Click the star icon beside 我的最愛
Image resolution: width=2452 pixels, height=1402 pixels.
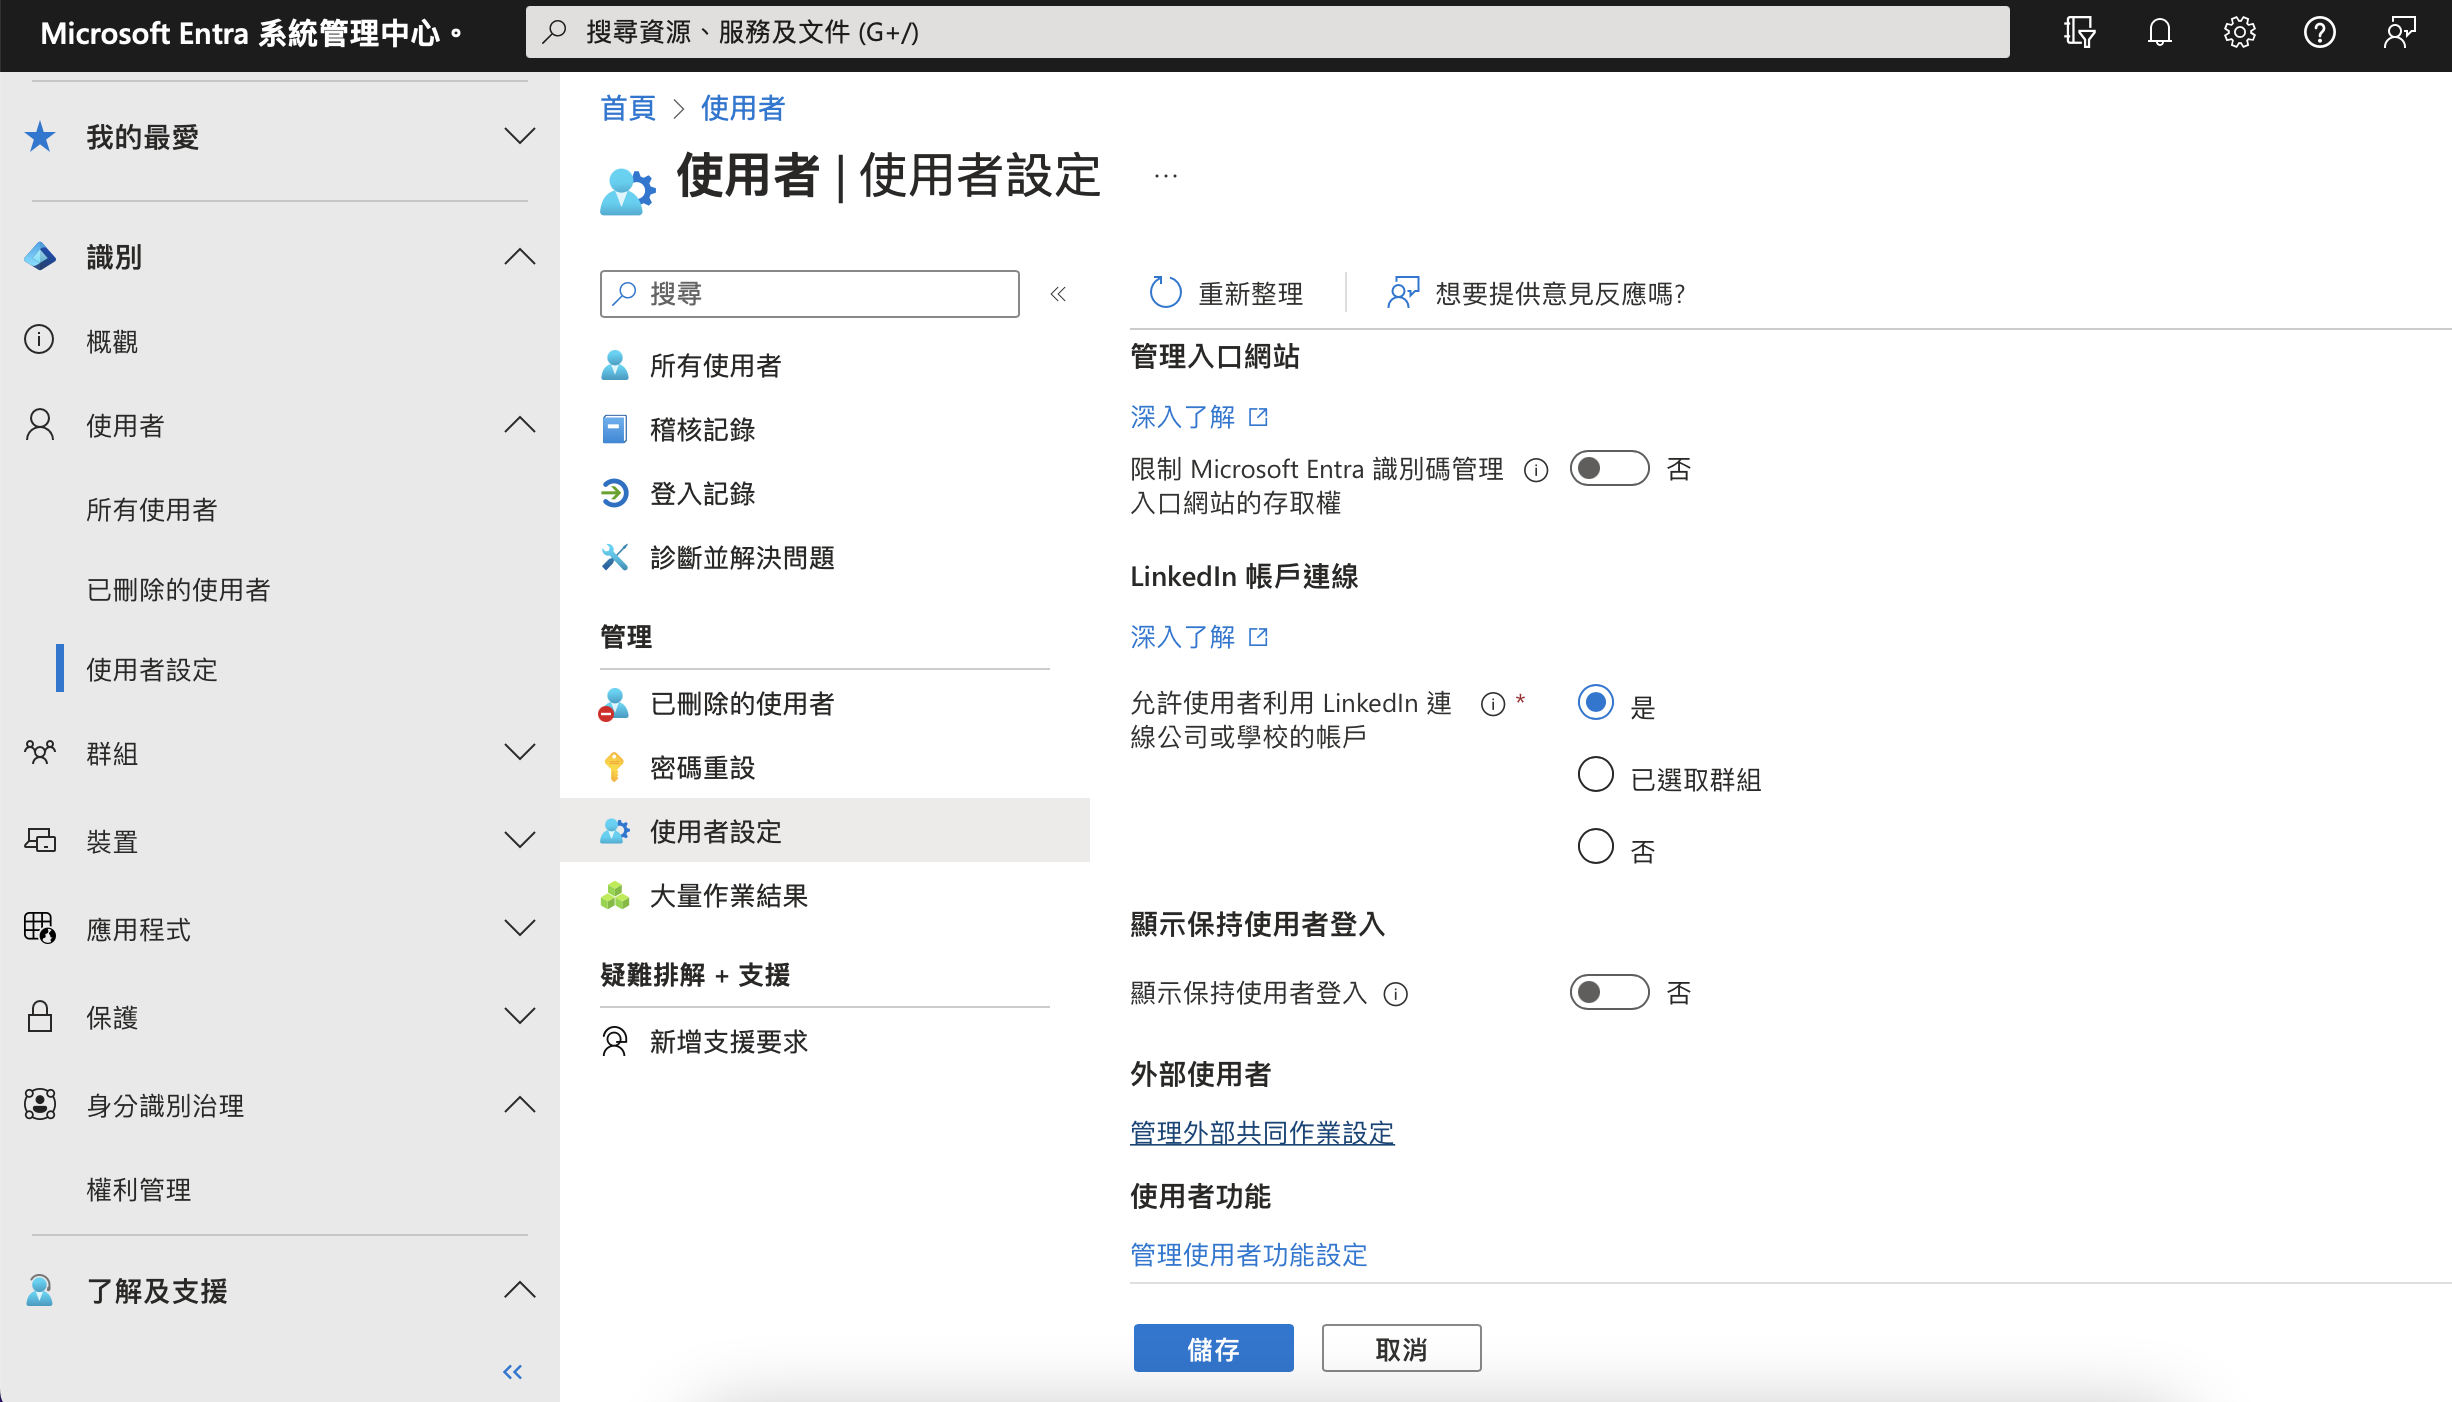tap(40, 136)
